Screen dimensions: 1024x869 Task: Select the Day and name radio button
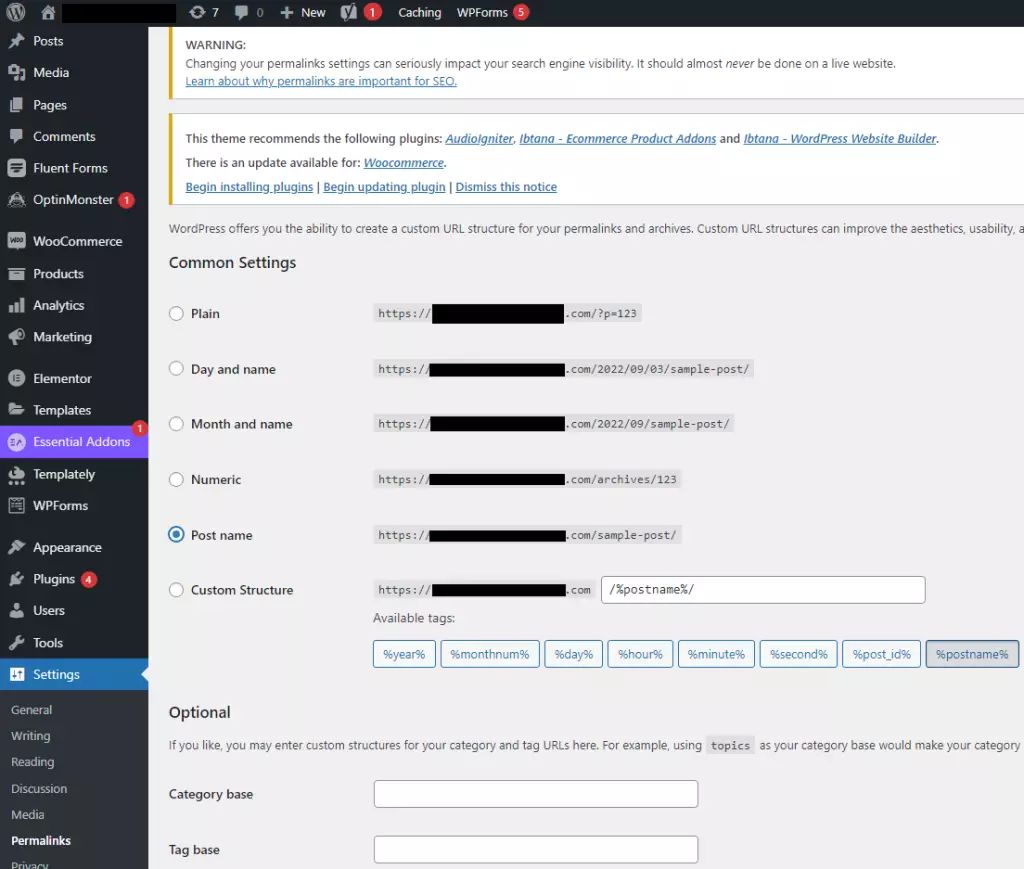(176, 369)
